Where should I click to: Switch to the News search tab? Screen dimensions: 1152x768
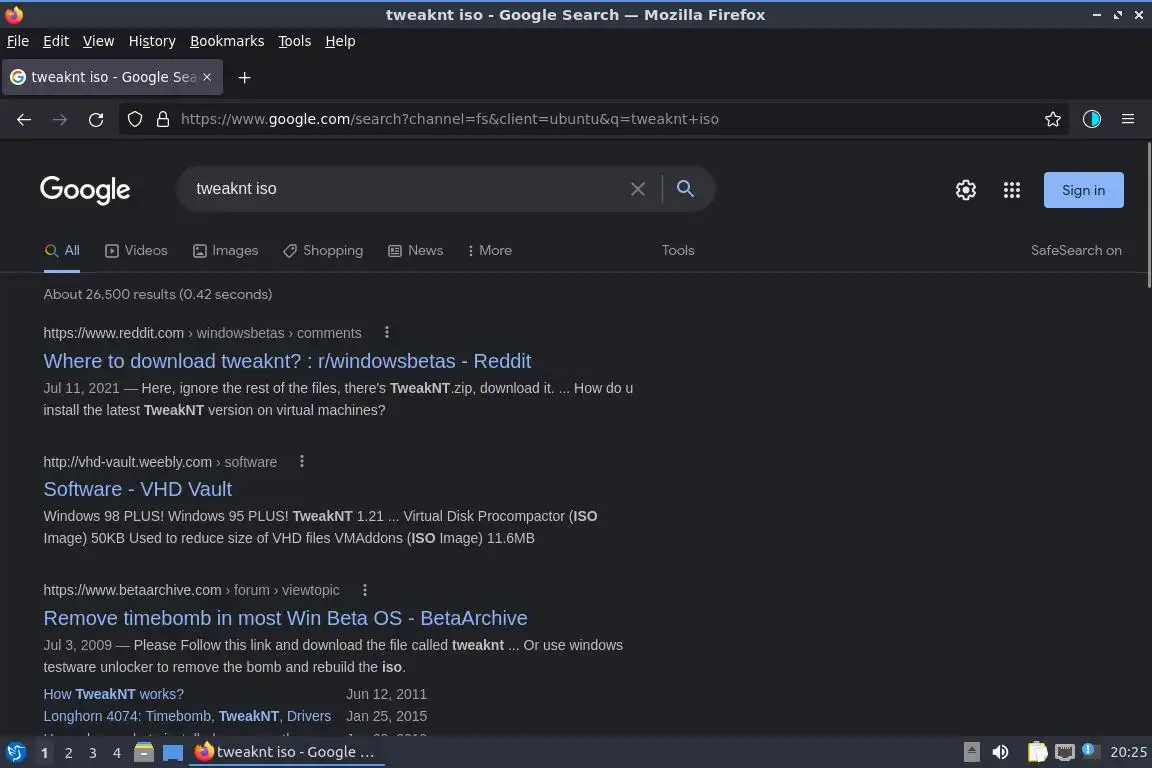tap(415, 251)
